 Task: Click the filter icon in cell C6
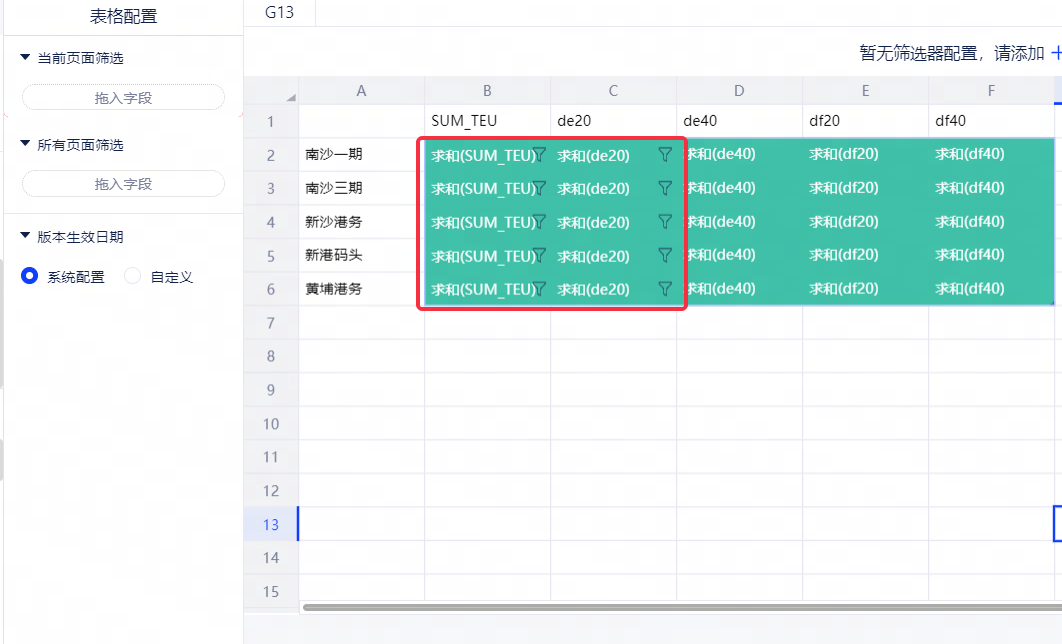point(665,289)
